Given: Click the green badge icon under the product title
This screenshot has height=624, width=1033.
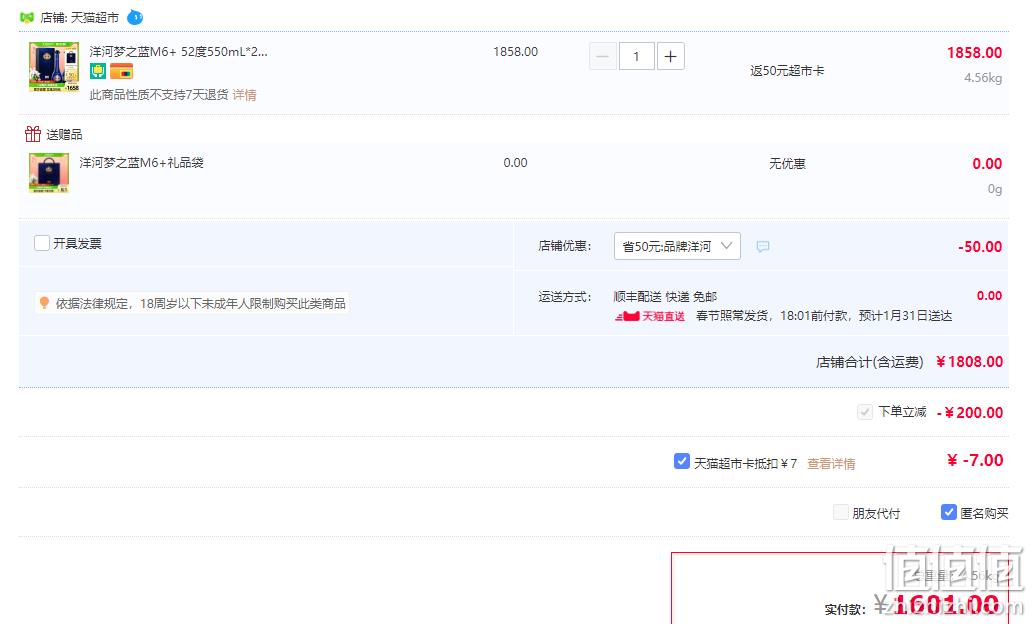Looking at the screenshot, I should pyautogui.click(x=98, y=71).
